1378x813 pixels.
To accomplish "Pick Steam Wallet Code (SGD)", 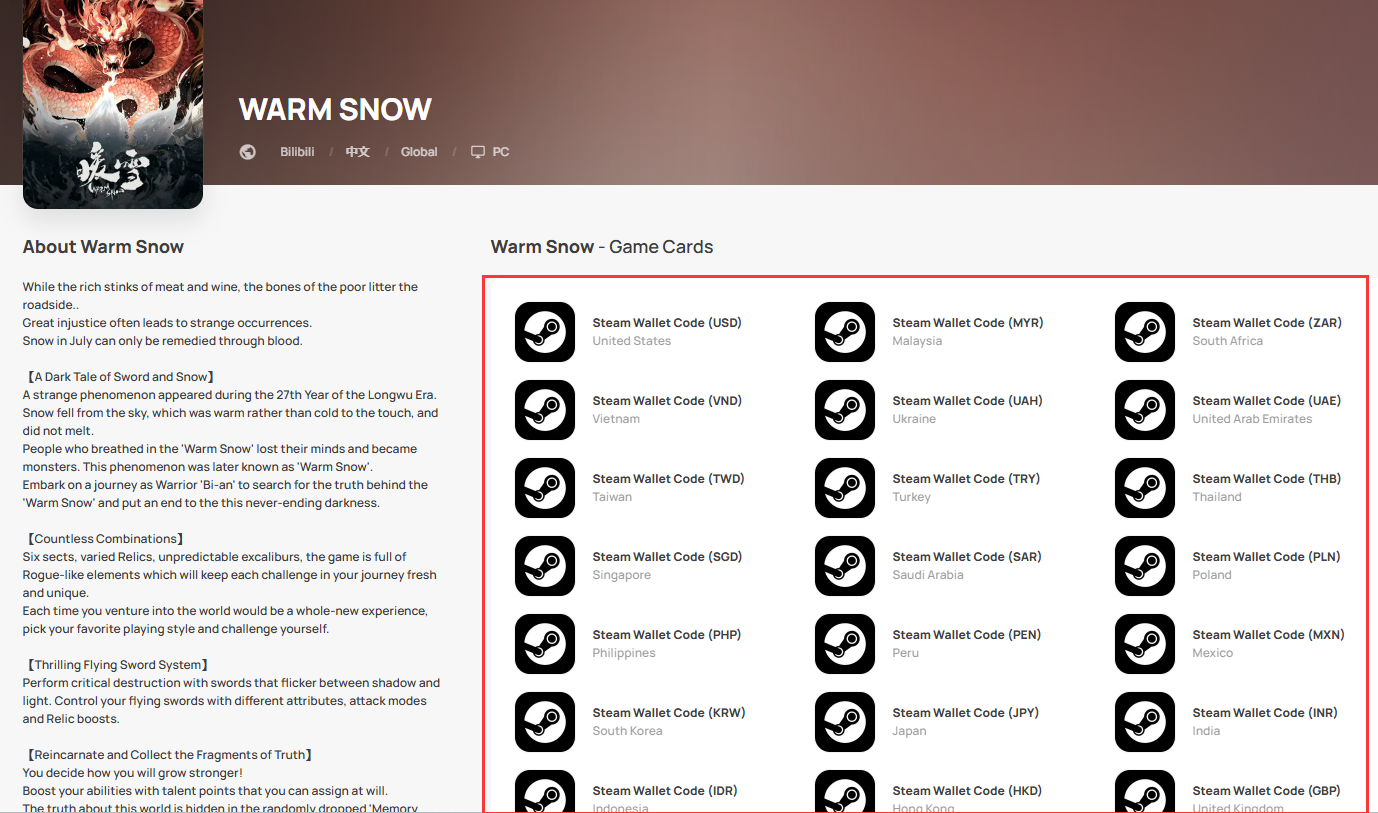I will [667, 557].
